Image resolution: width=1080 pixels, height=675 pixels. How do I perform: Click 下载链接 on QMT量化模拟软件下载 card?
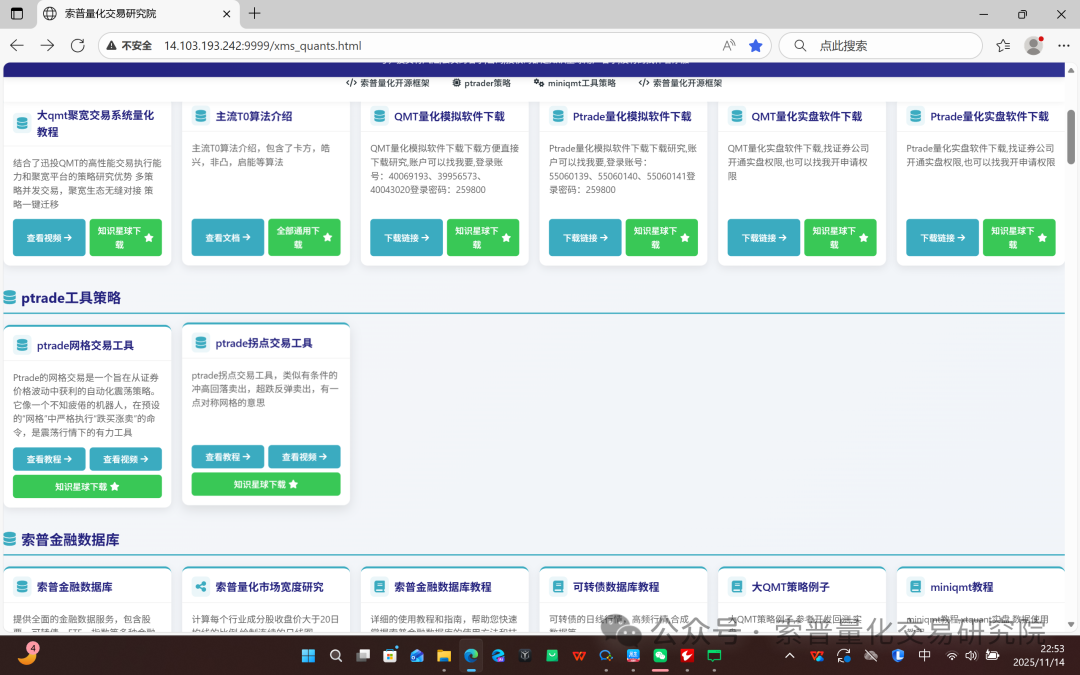pyautogui.click(x=406, y=238)
